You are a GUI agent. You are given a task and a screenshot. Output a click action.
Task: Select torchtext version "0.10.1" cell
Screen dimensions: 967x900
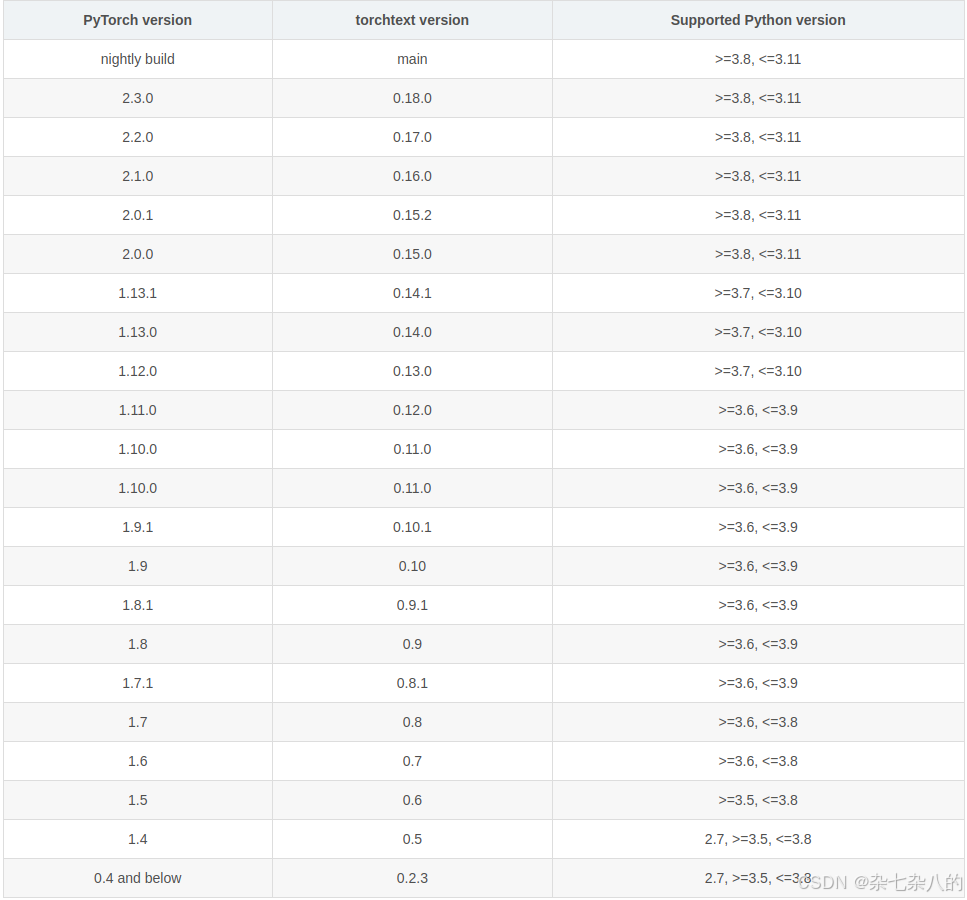click(412, 527)
